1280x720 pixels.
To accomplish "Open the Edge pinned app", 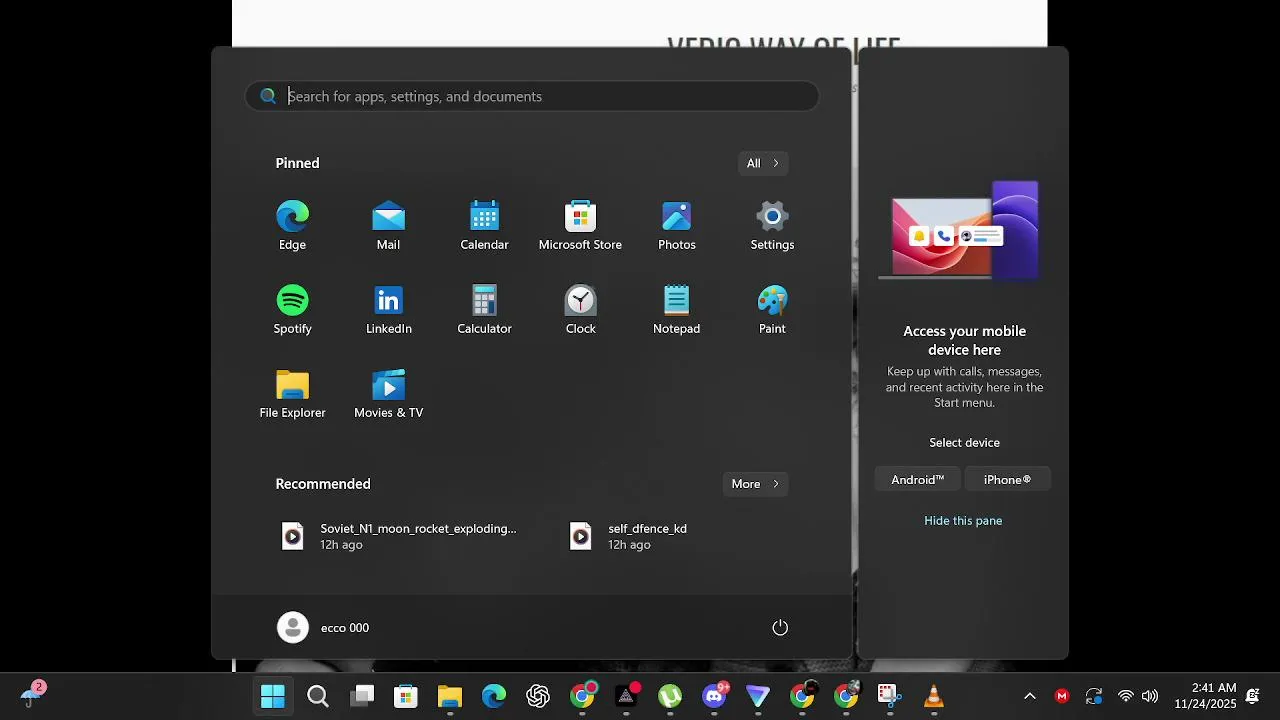I will [x=292, y=226].
